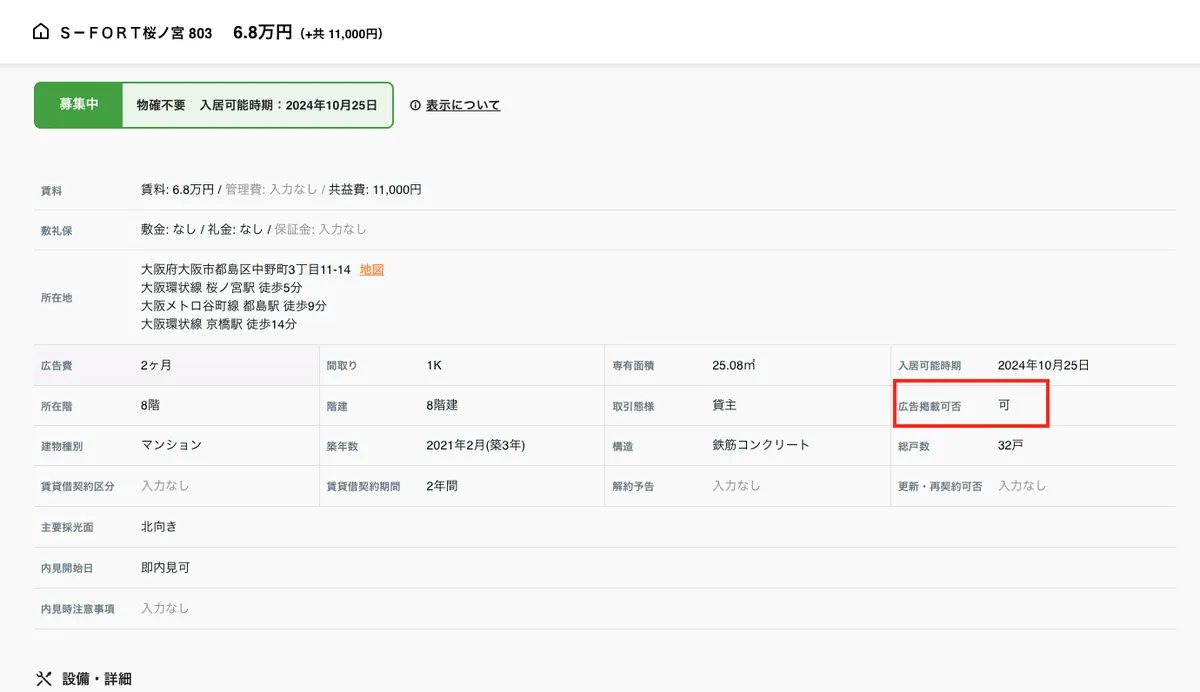Screen dimensions: 1200x692
Task: Click the 8階建 building height value
Action: [x=442, y=405]
